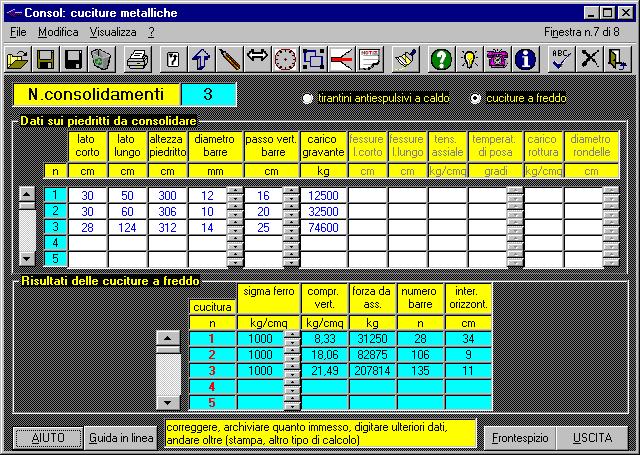Open passo vert. barre dropdown in row 2
Viewport: 640px width, 455px height.
pyautogui.click(x=289, y=212)
